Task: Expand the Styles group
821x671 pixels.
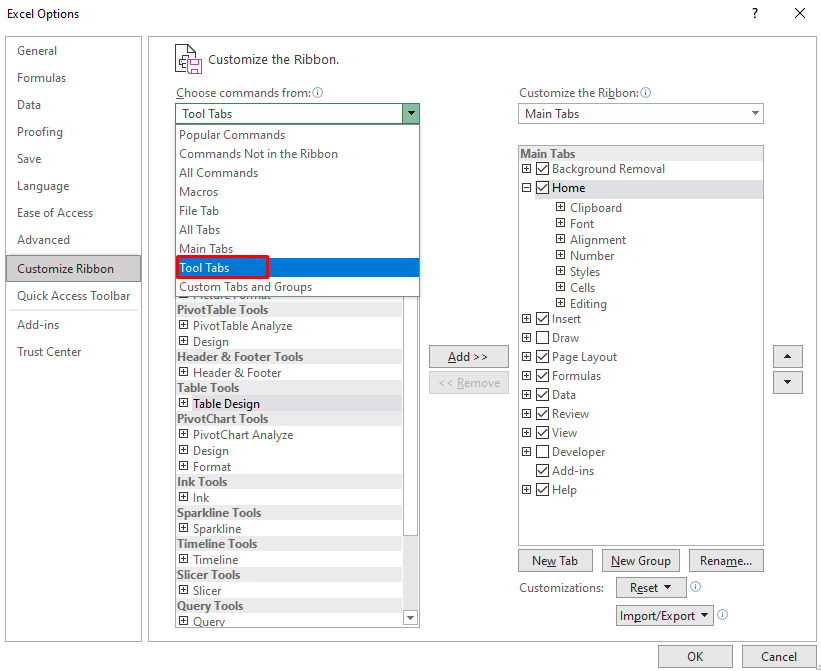Action: 560,271
